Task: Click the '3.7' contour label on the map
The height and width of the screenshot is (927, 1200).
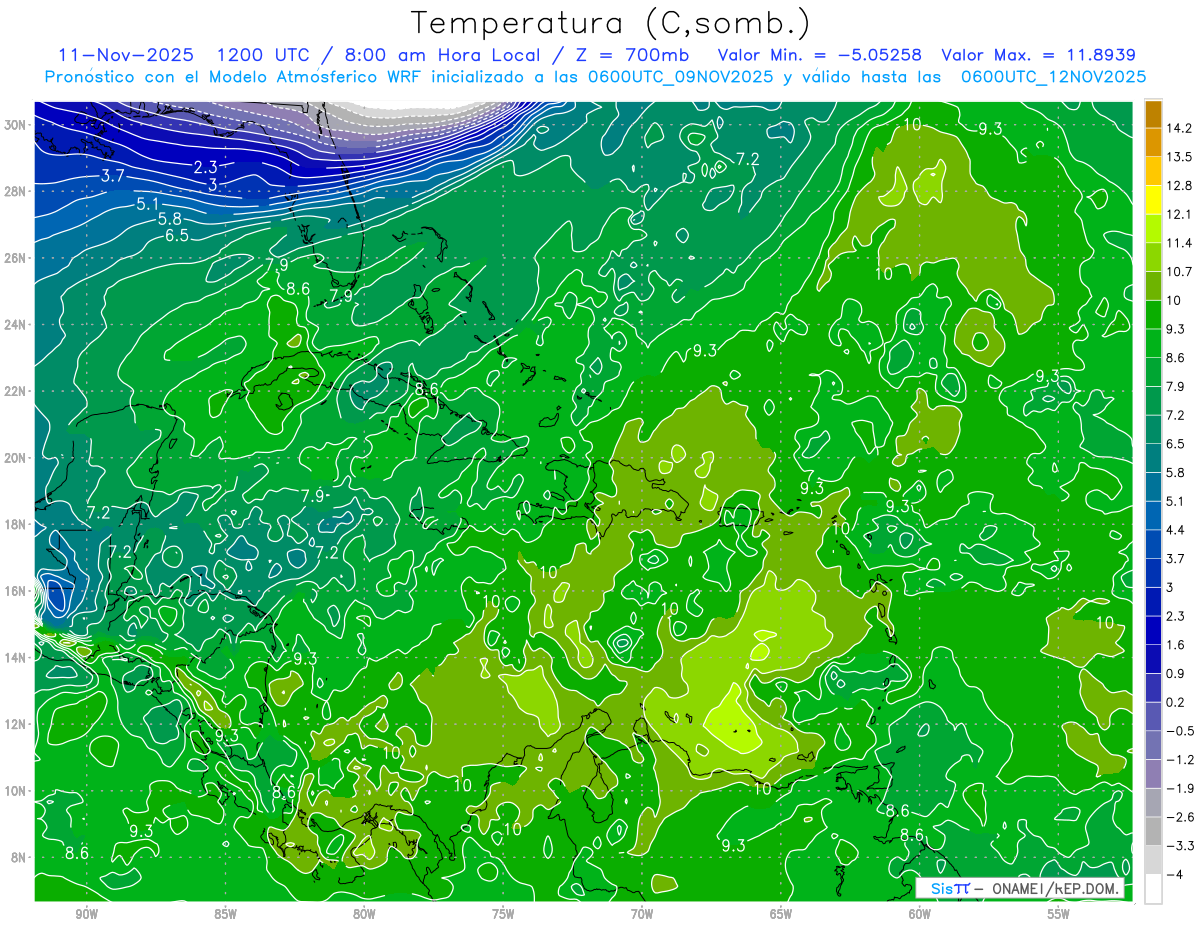Action: [x=112, y=176]
